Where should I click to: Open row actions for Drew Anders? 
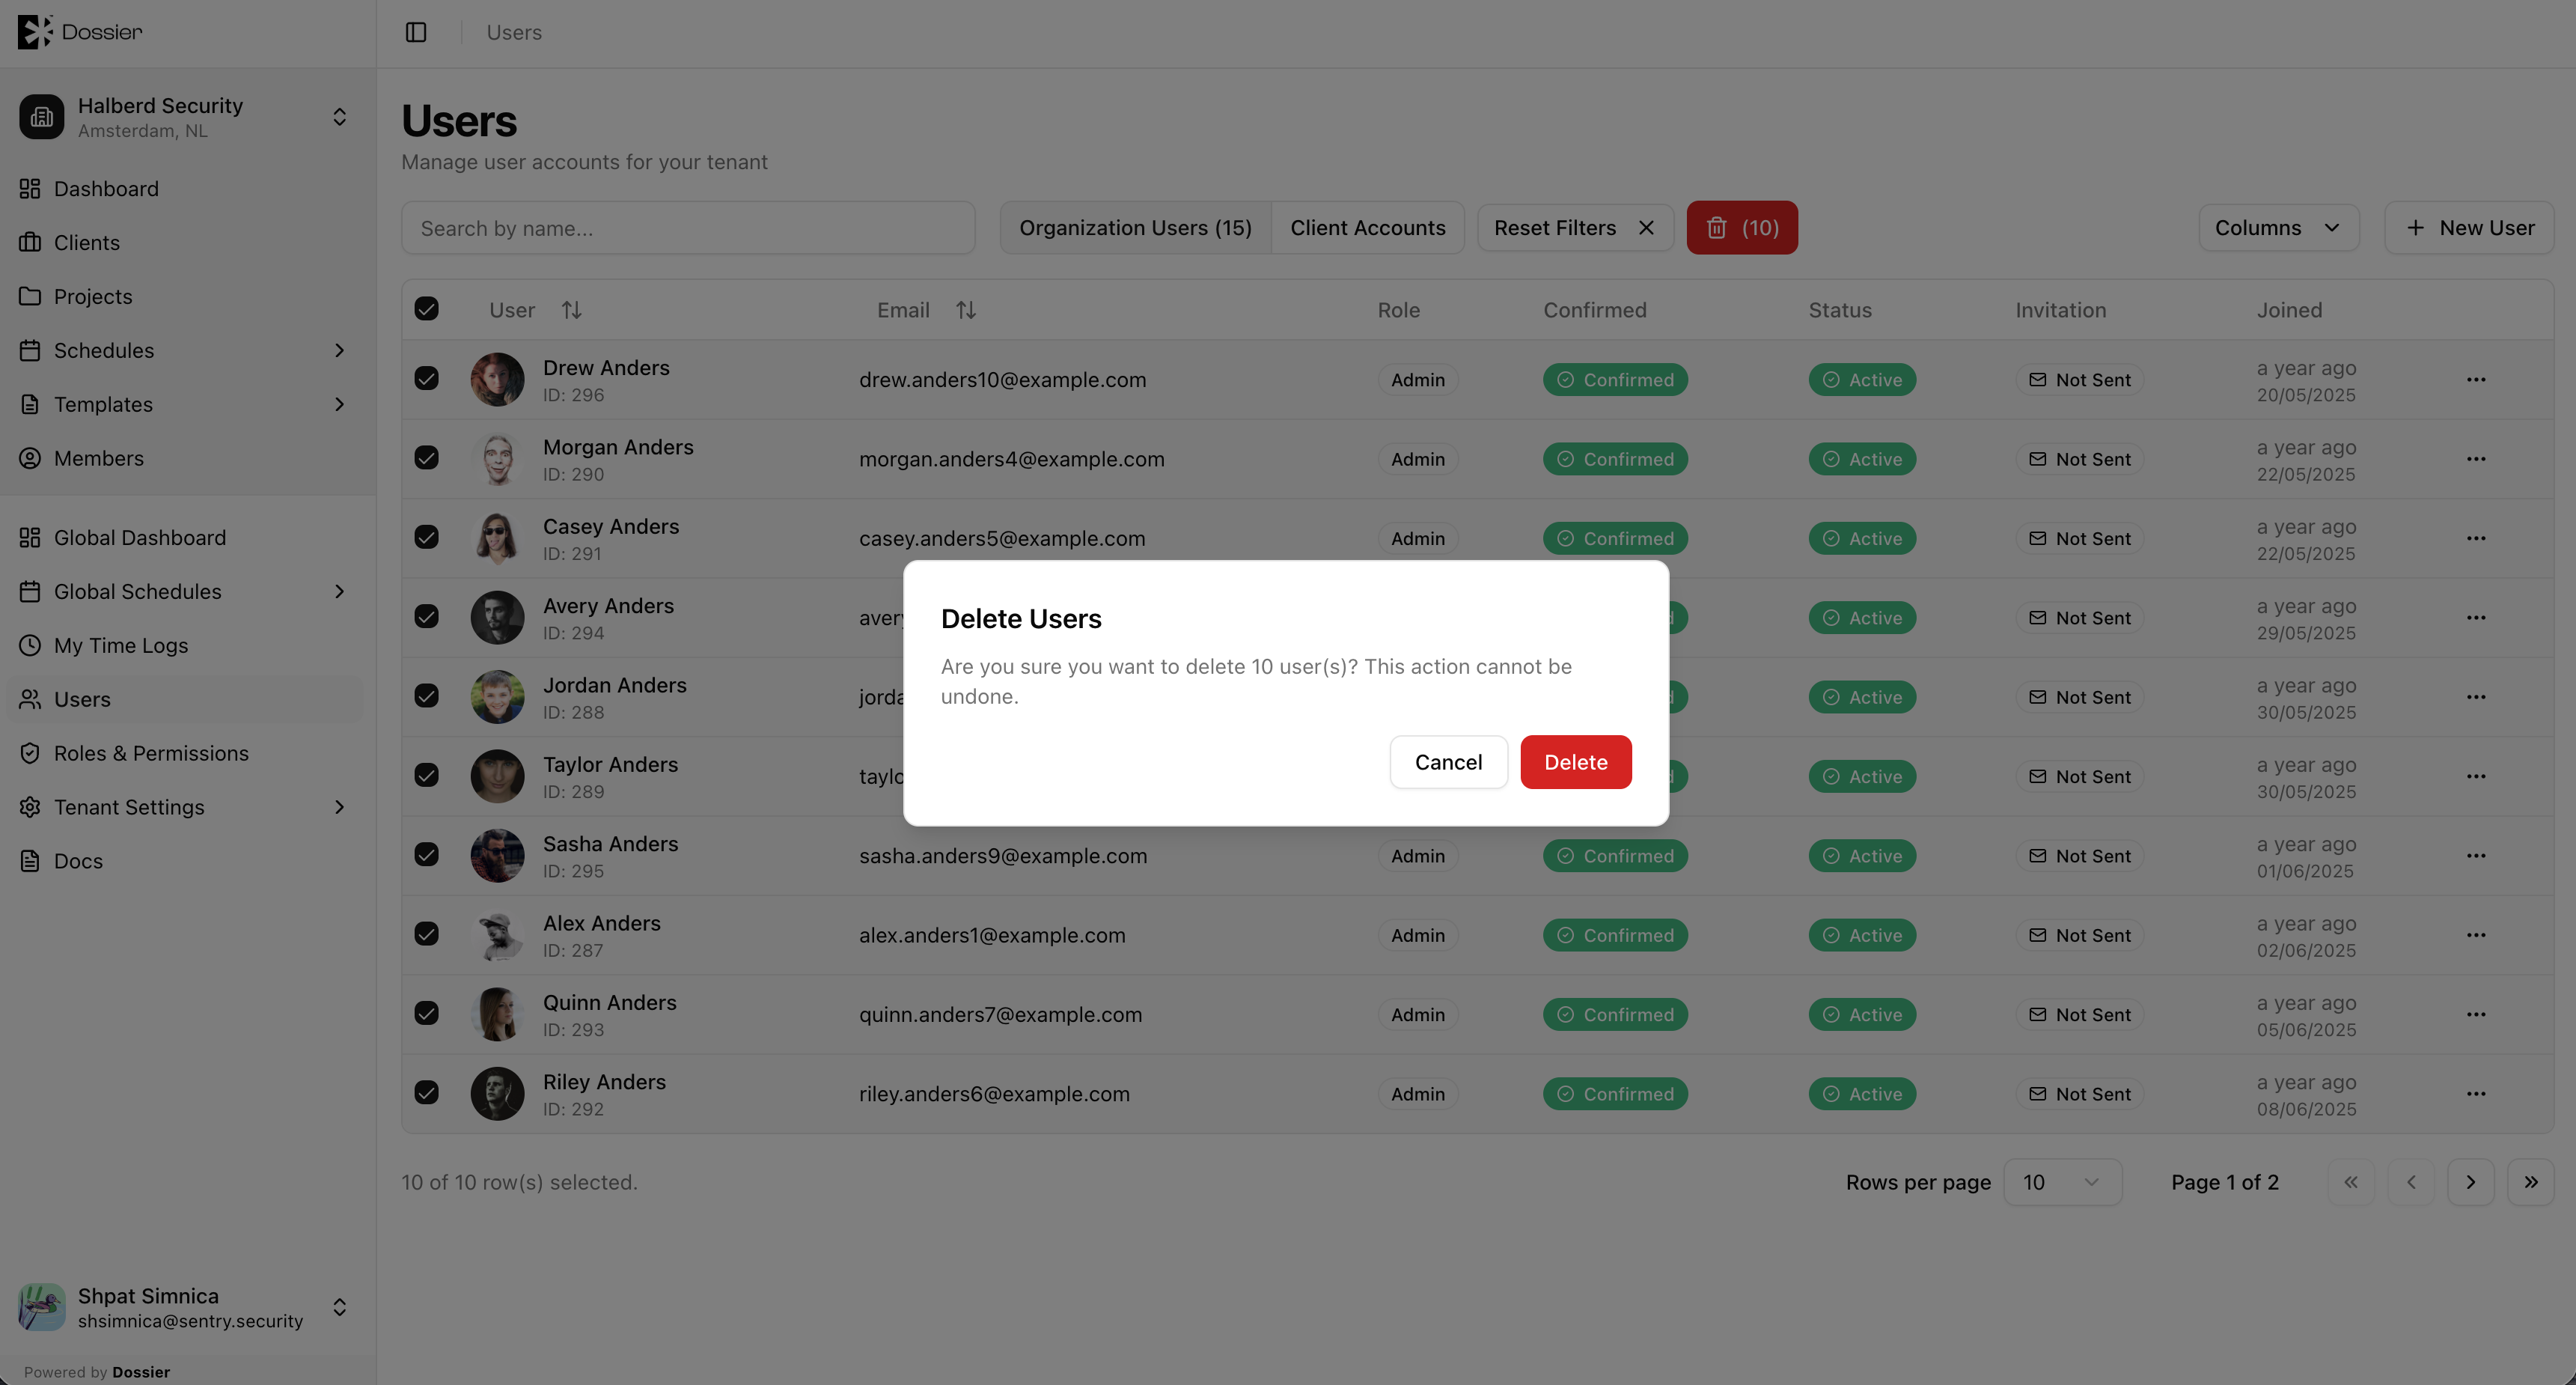[2476, 380]
